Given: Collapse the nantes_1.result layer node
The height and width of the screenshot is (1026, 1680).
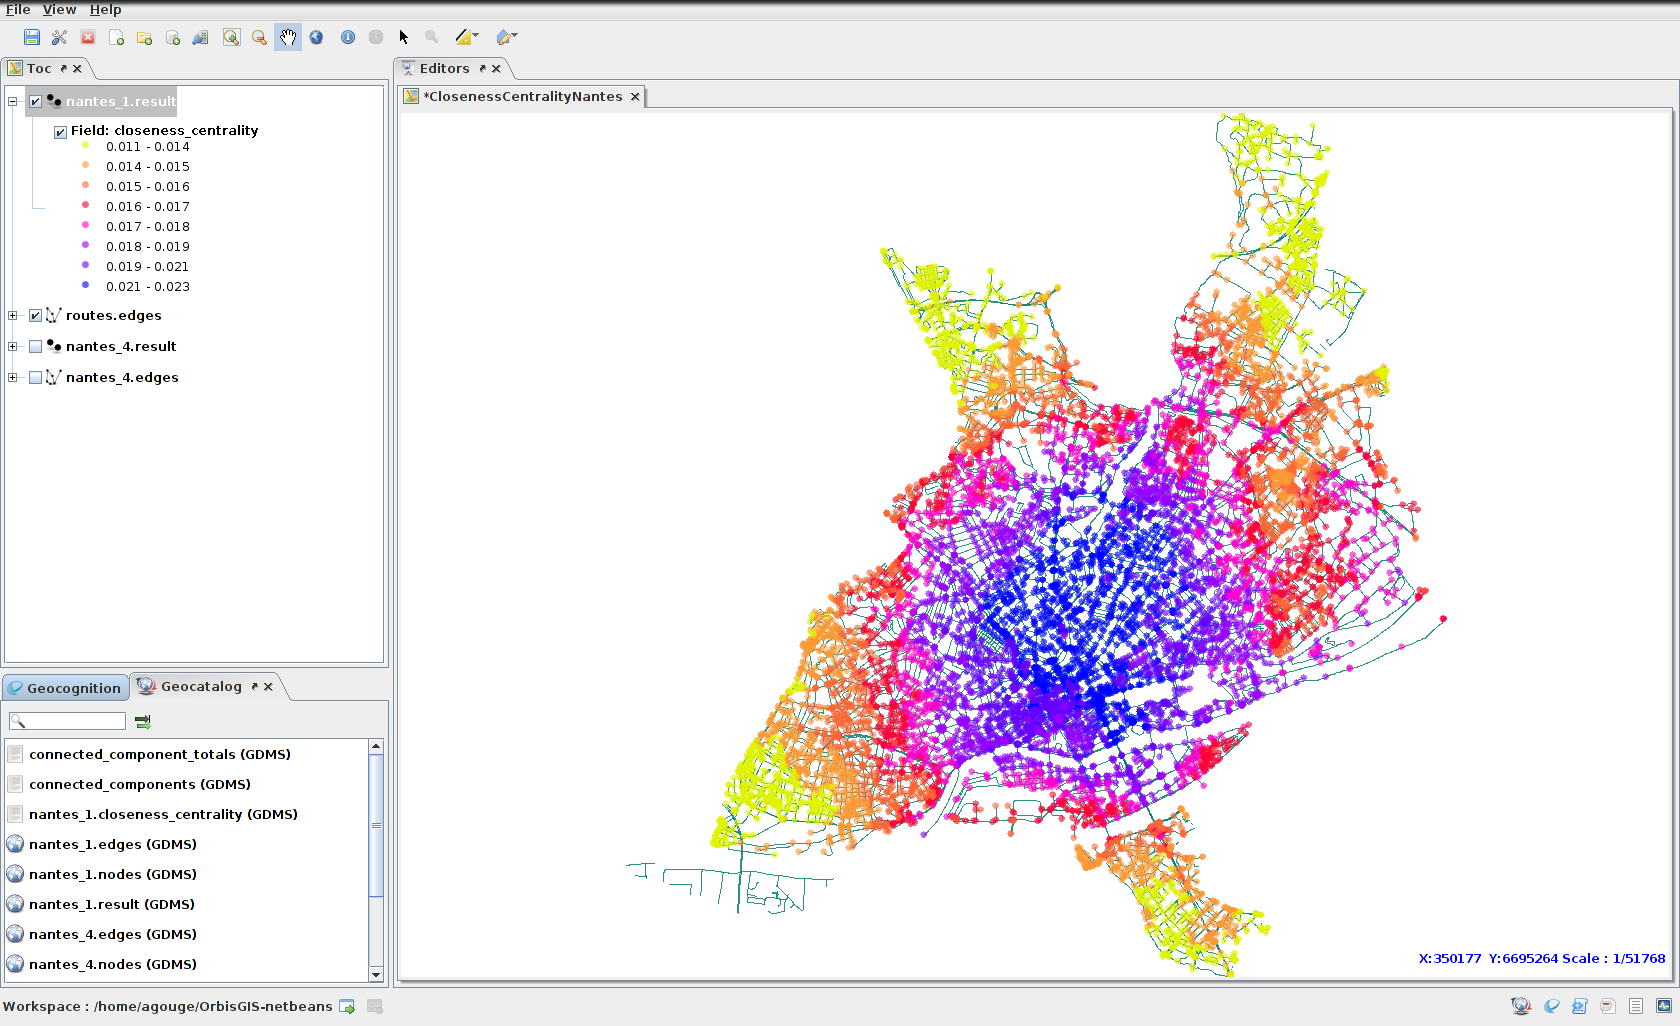Looking at the screenshot, I should (x=13, y=101).
